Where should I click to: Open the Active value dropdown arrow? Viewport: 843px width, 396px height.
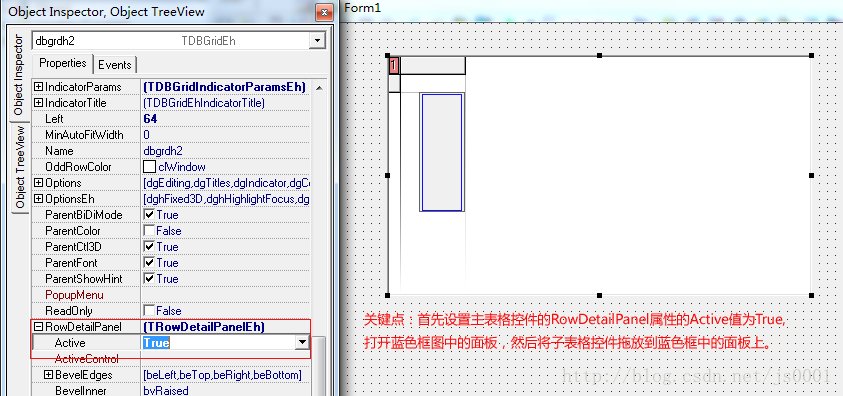(x=303, y=342)
